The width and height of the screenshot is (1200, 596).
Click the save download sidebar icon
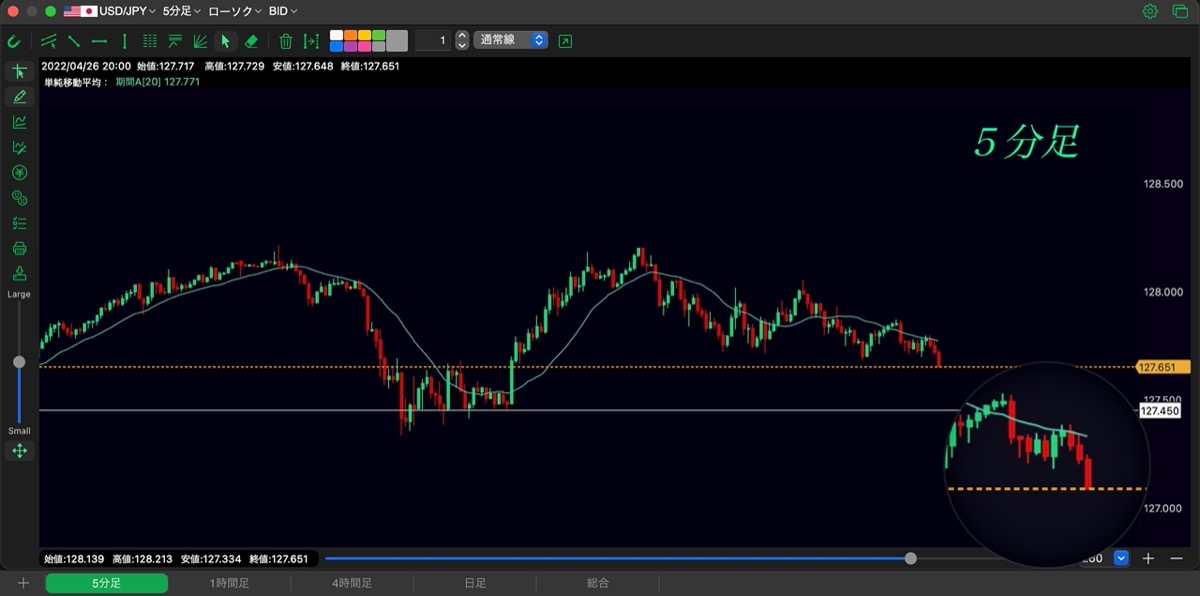(19, 274)
